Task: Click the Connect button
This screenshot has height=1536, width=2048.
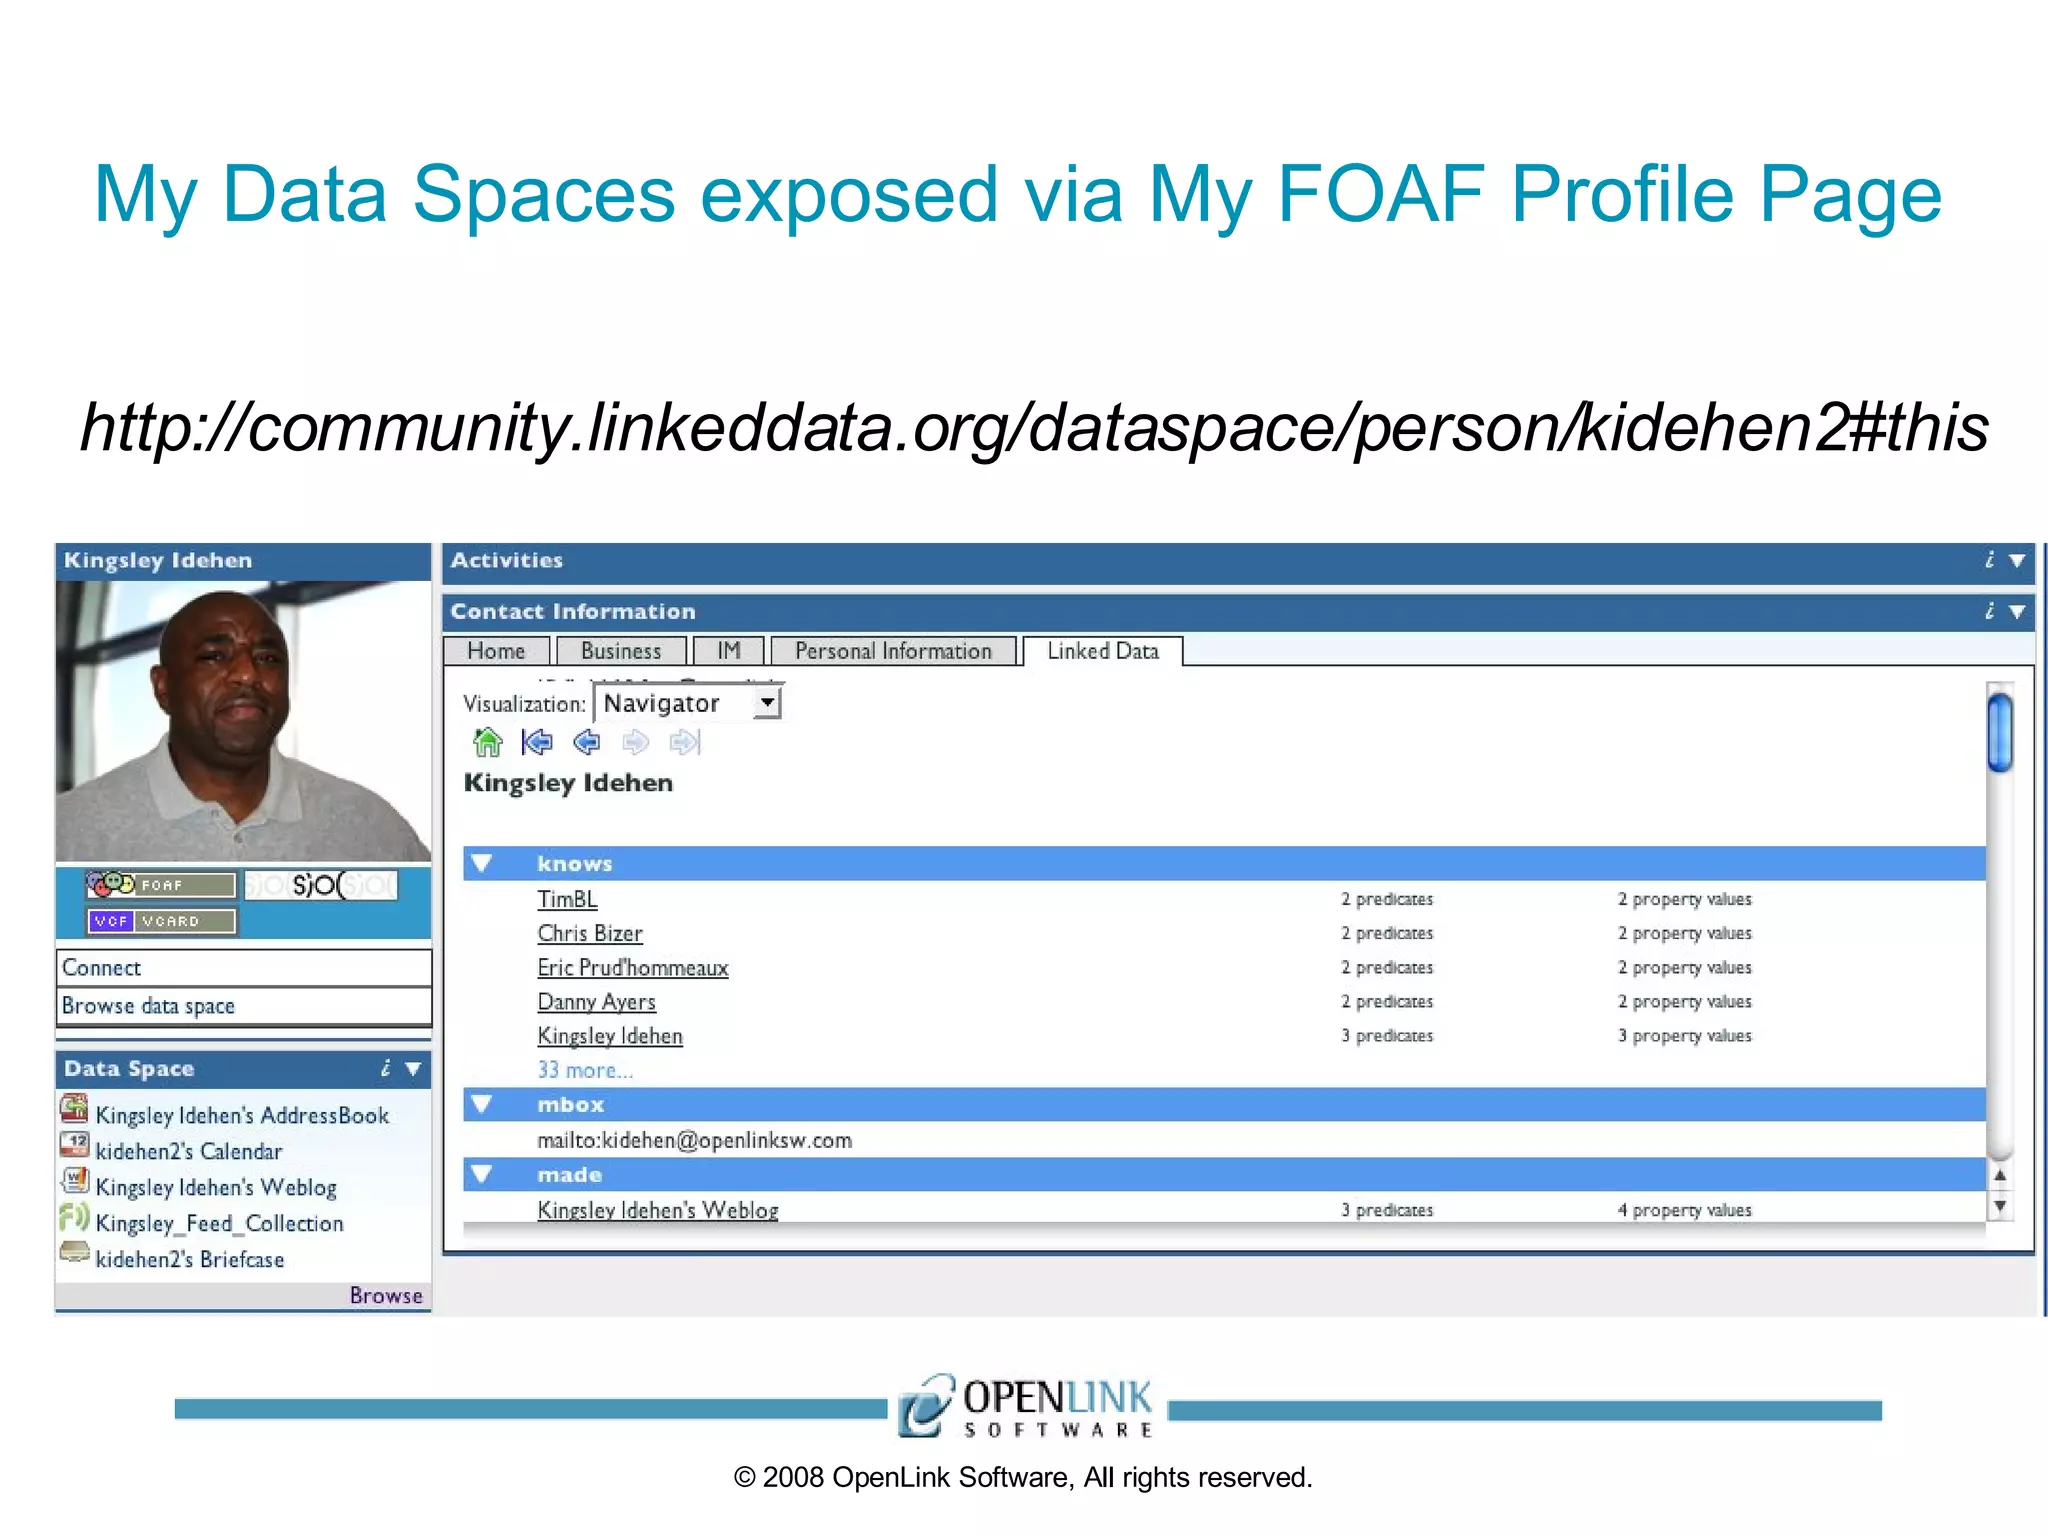Action: tap(244, 967)
